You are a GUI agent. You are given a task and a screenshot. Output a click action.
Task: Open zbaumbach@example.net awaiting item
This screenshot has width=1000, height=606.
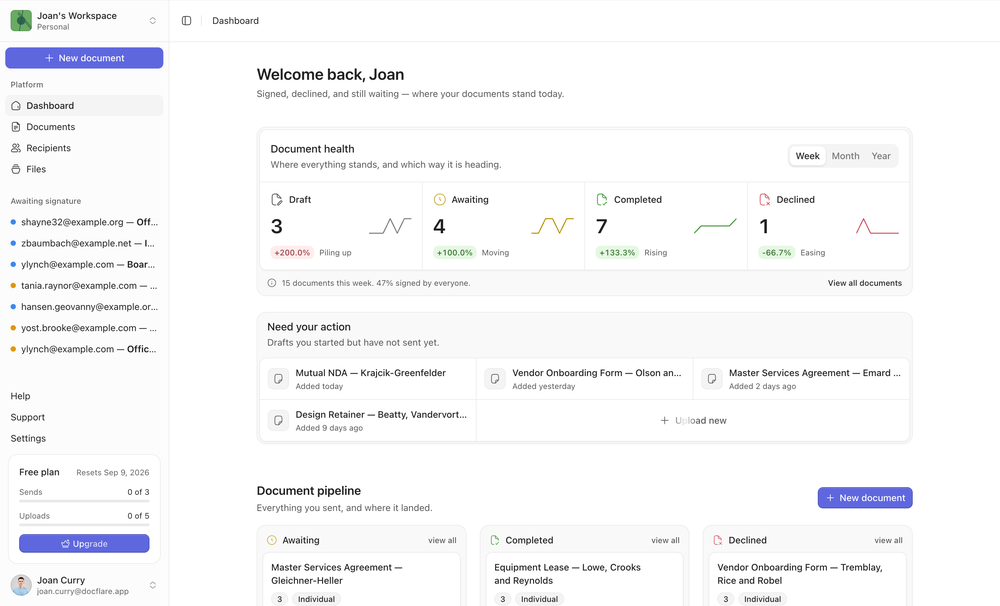click(84, 243)
